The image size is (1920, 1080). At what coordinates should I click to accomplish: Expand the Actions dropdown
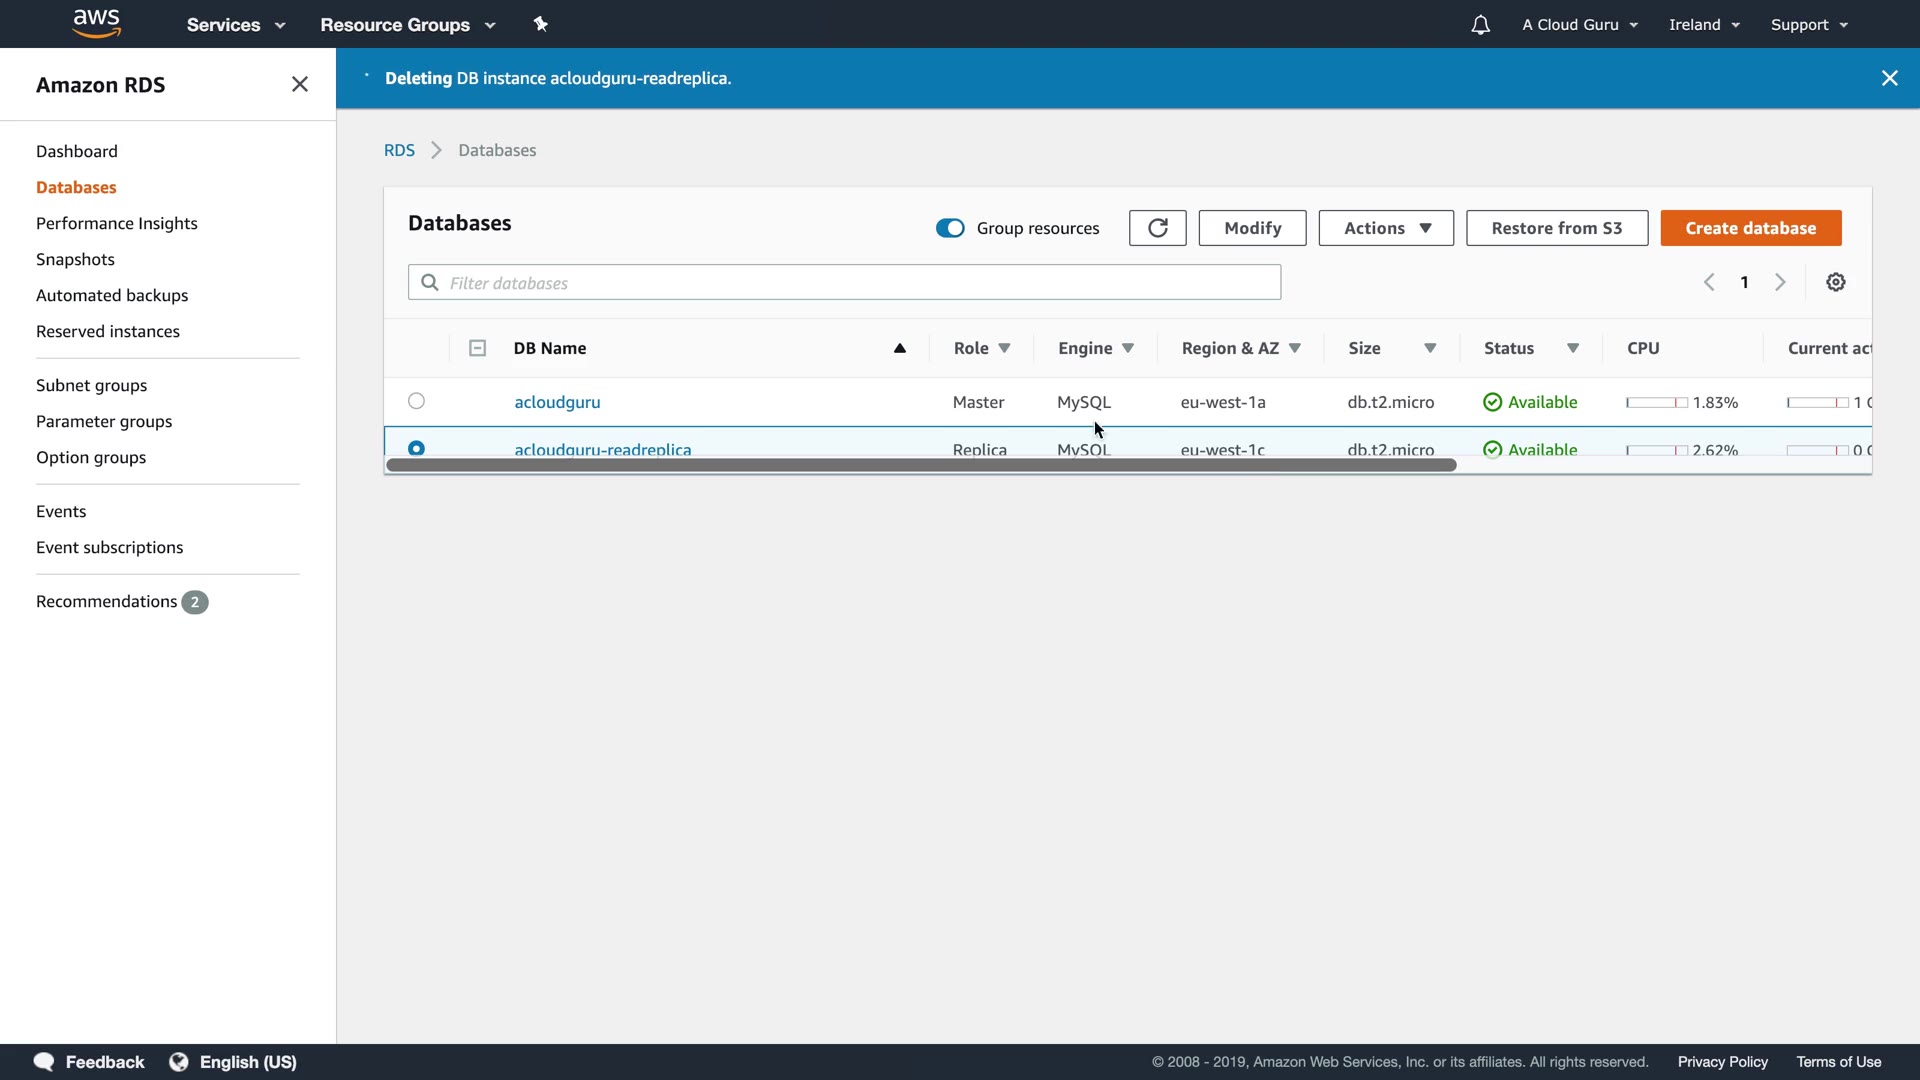(1385, 228)
